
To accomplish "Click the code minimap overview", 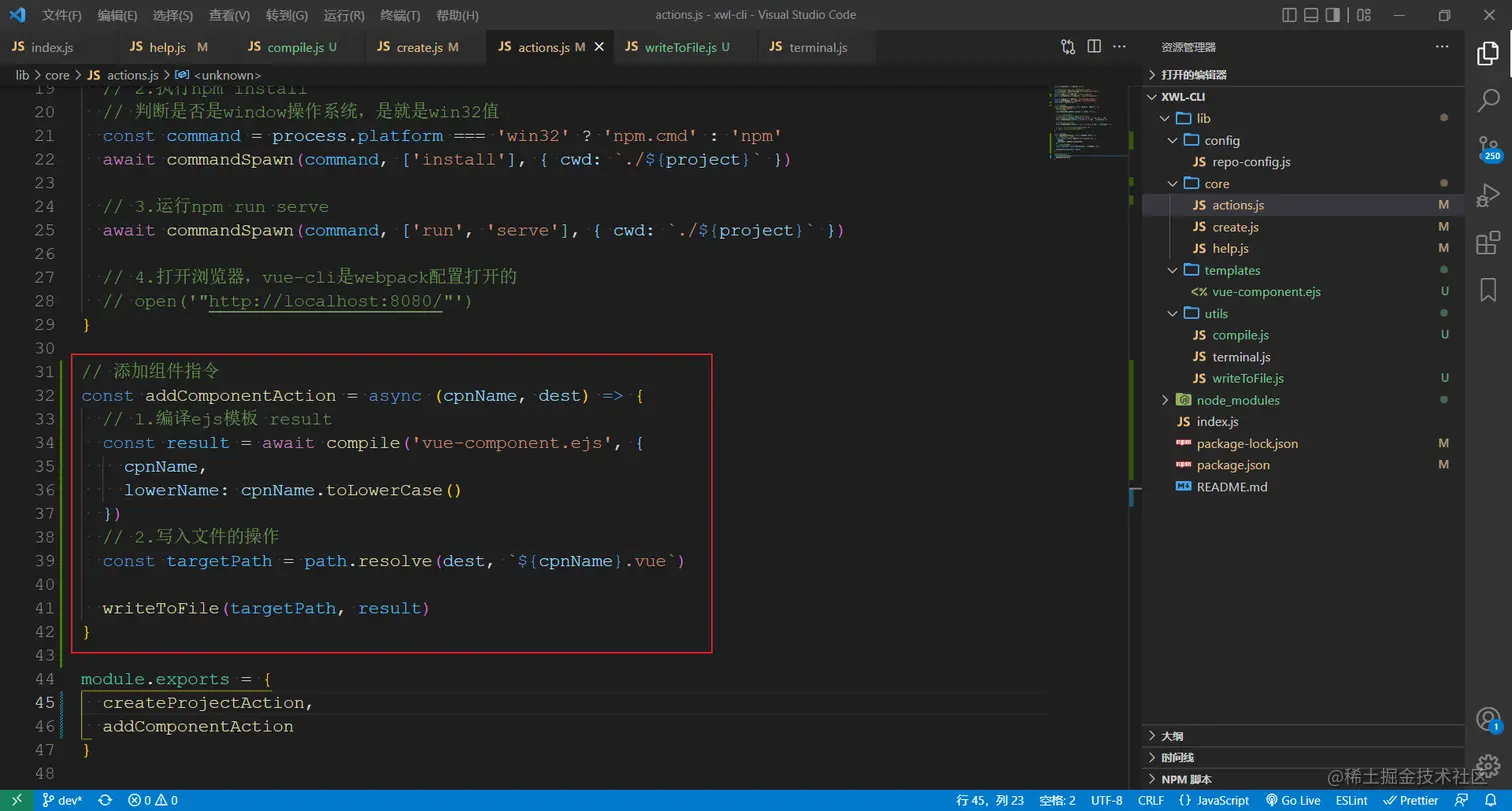I will [x=1081, y=120].
